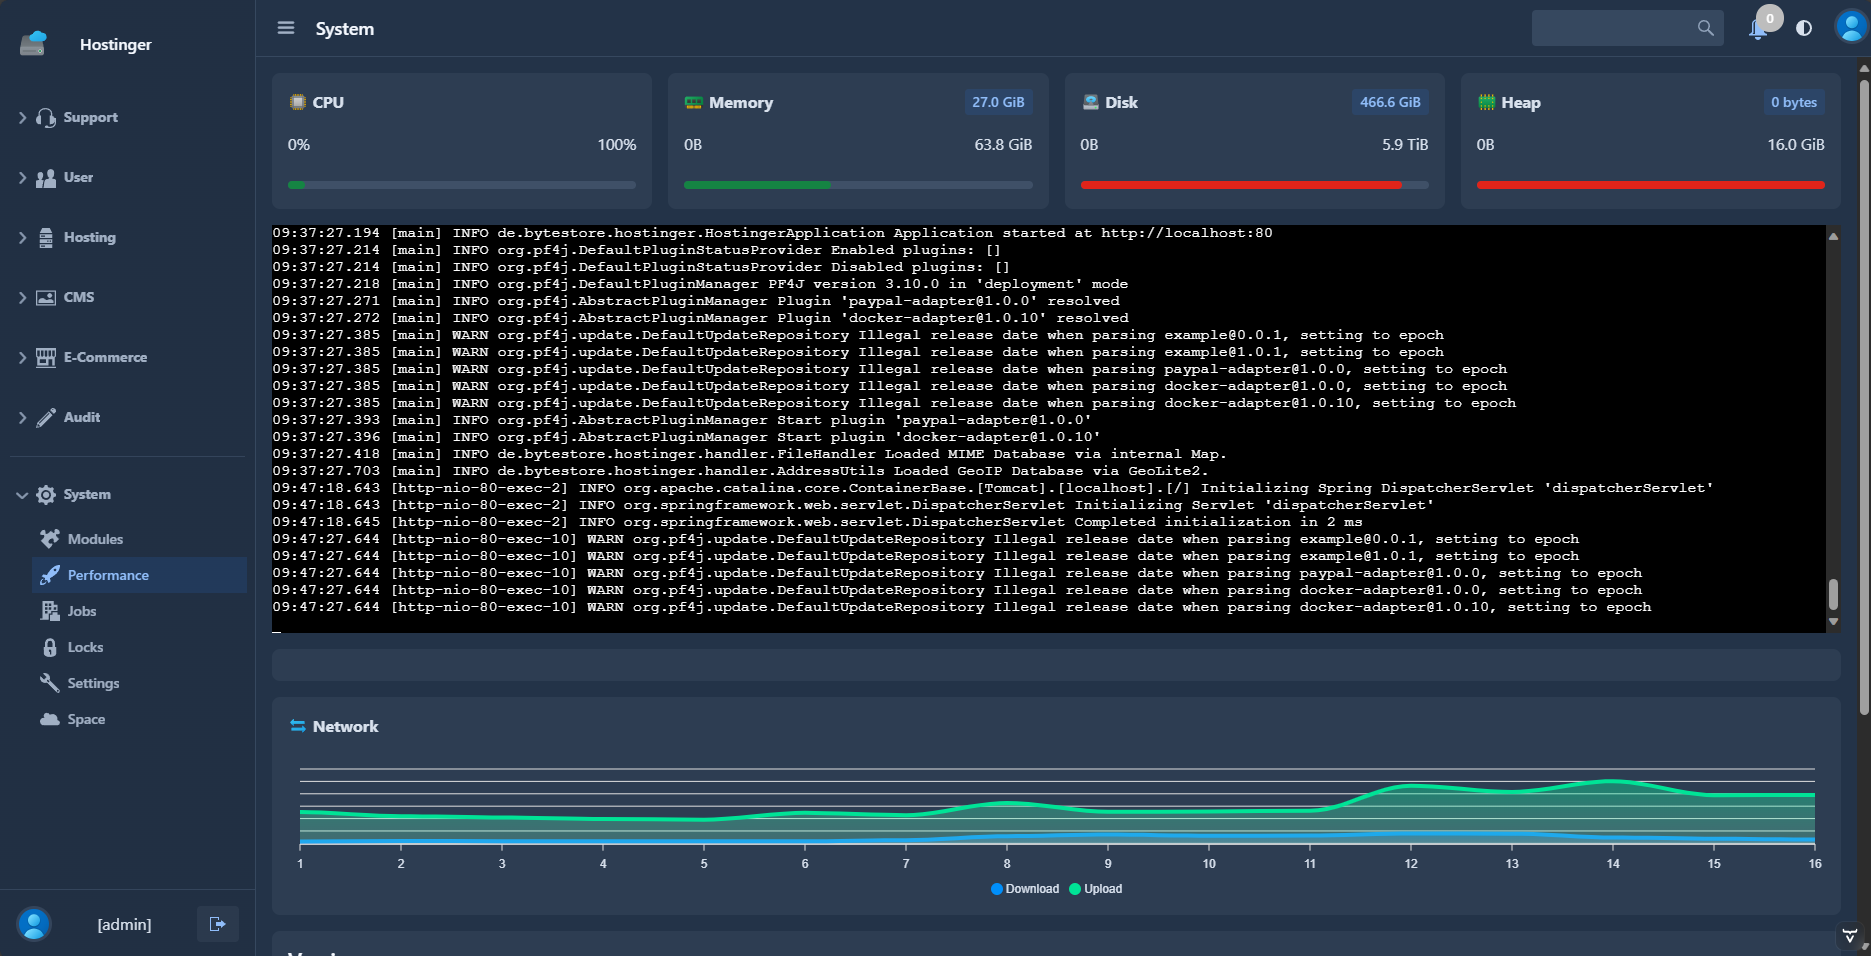
Task: Collapse the System menu chevron
Action: pos(22,495)
